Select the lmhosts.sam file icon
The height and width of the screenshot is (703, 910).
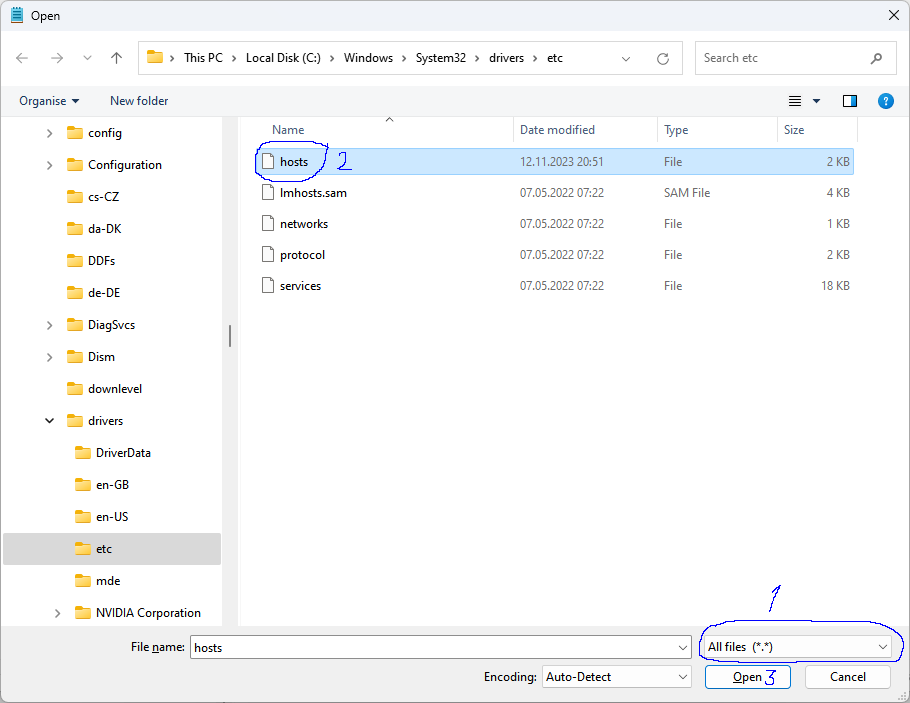tap(267, 193)
